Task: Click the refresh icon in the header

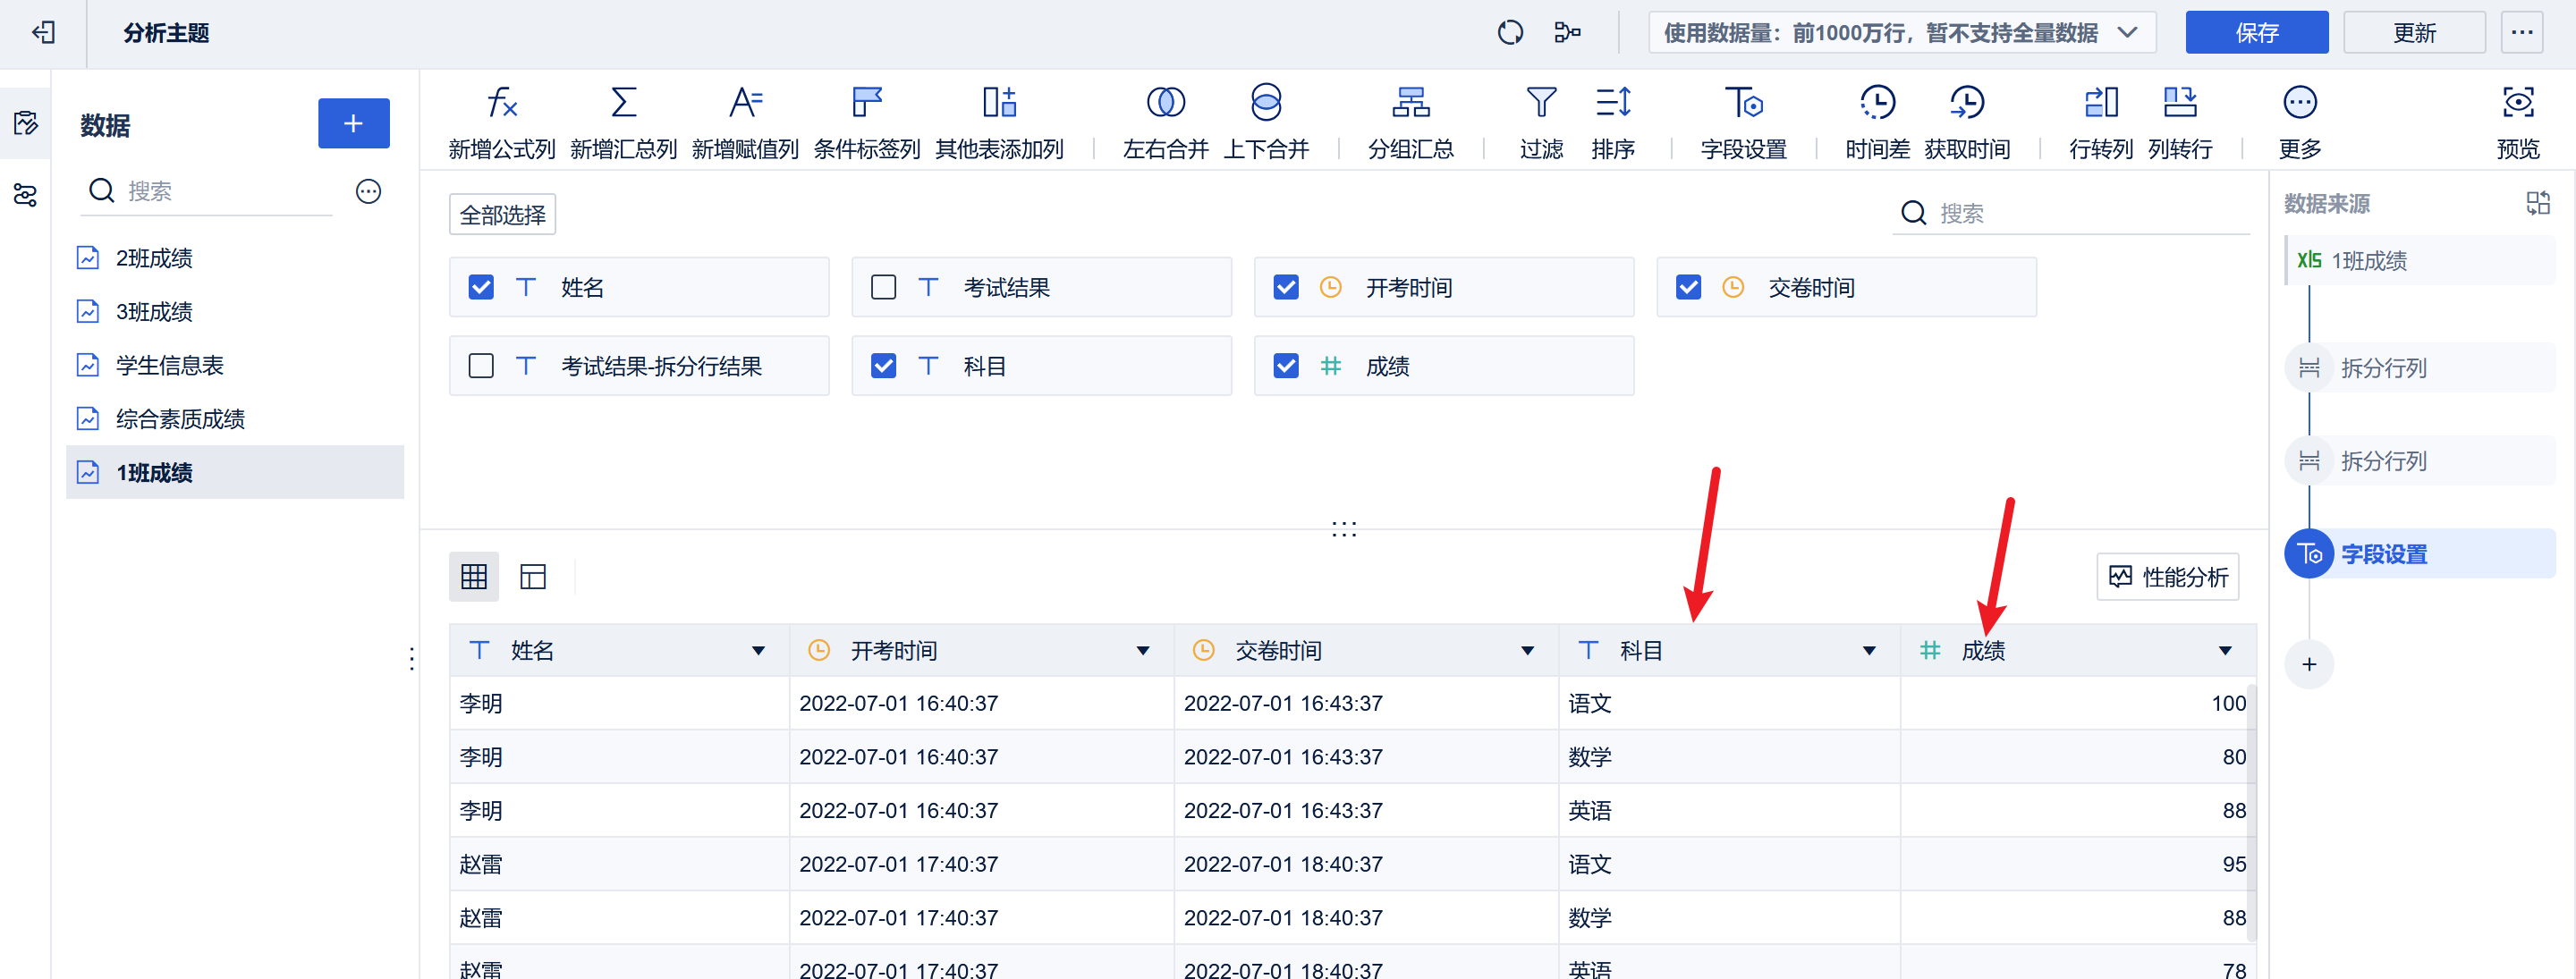Action: pyautogui.click(x=1510, y=32)
